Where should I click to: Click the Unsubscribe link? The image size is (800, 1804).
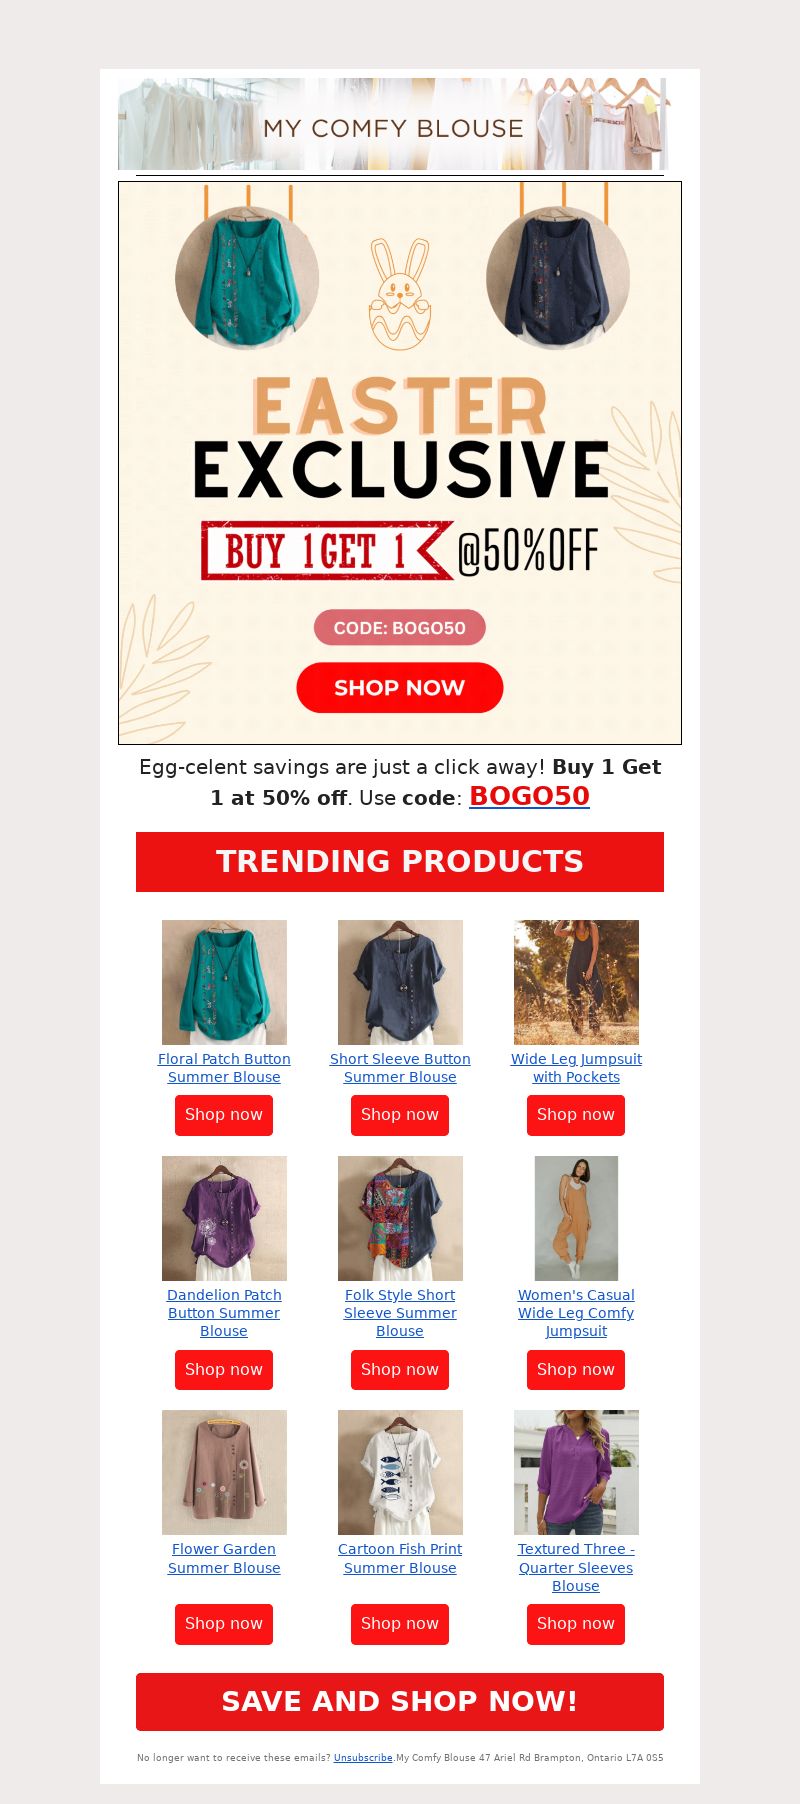pos(363,1758)
